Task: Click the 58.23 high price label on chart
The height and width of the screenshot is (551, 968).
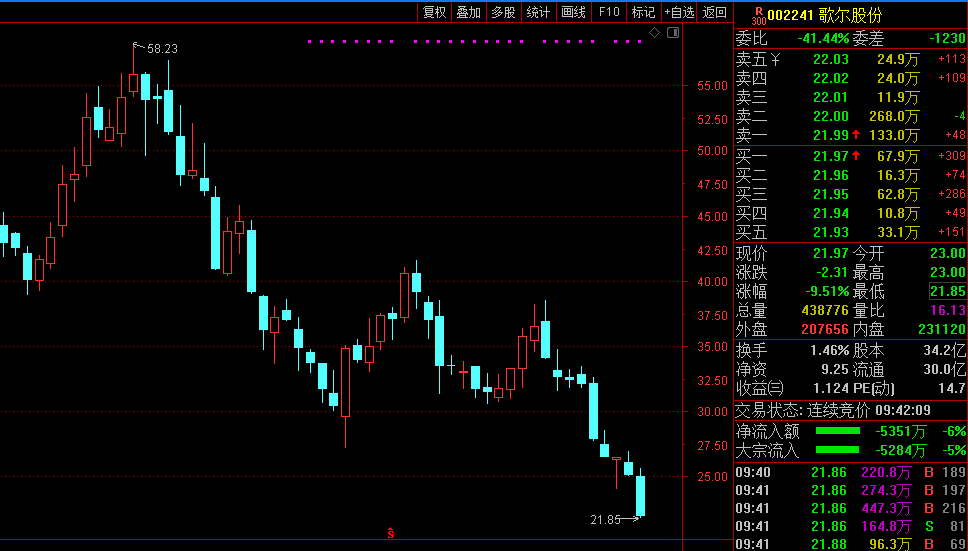Action: (x=162, y=48)
